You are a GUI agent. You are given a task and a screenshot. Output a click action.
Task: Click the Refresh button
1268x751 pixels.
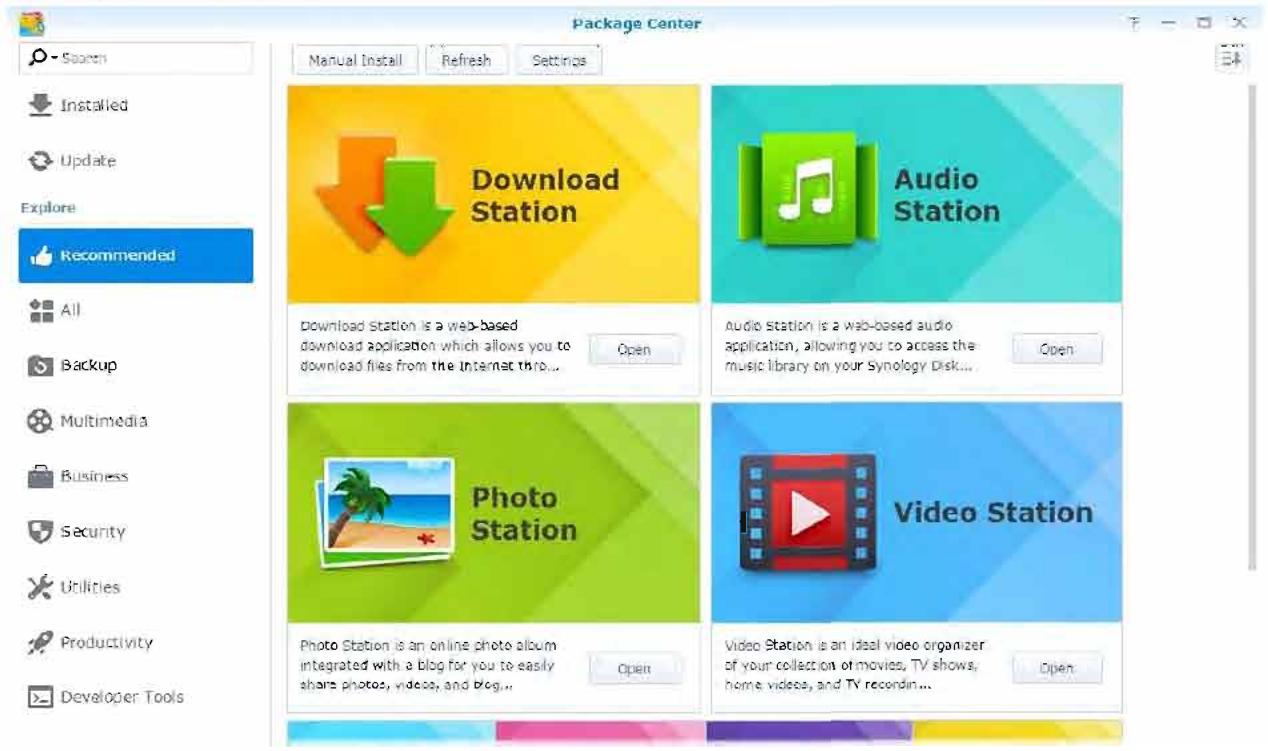pyautogui.click(x=466, y=60)
